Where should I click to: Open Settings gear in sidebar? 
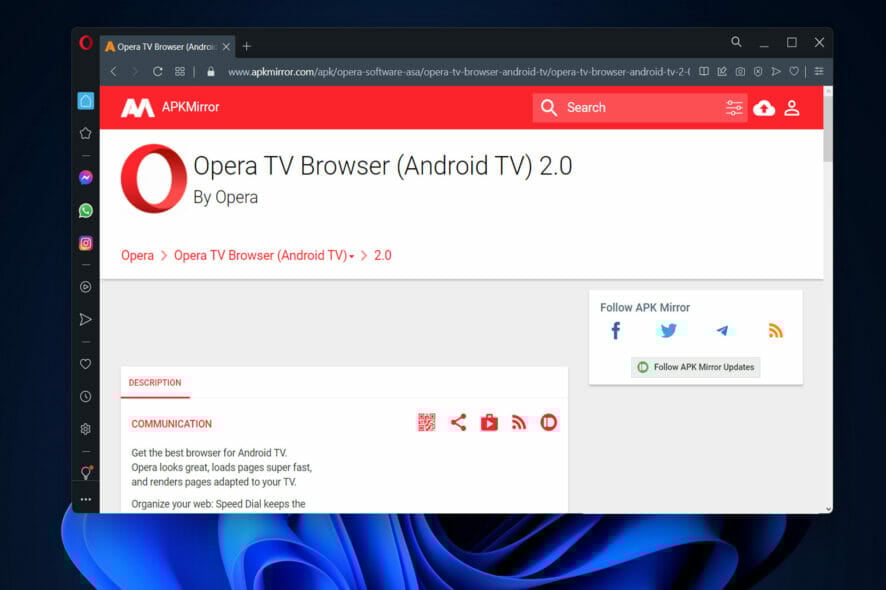pos(85,429)
